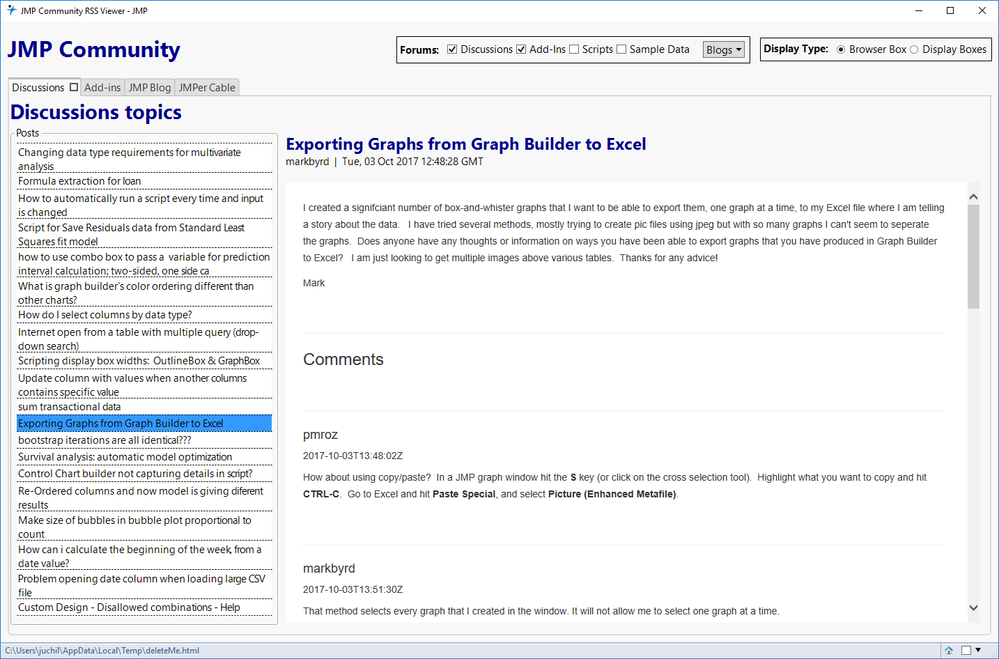Select 'Internet open from a table with multiple query'
Viewport: 999px width, 659px height.
coord(145,338)
